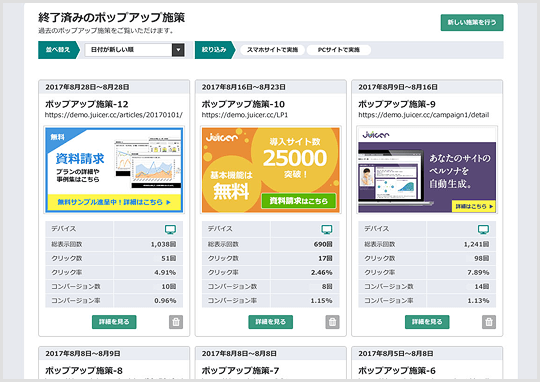
Task: Delete ポップアップ施策-10 with trash icon
Action: [x=332, y=322]
